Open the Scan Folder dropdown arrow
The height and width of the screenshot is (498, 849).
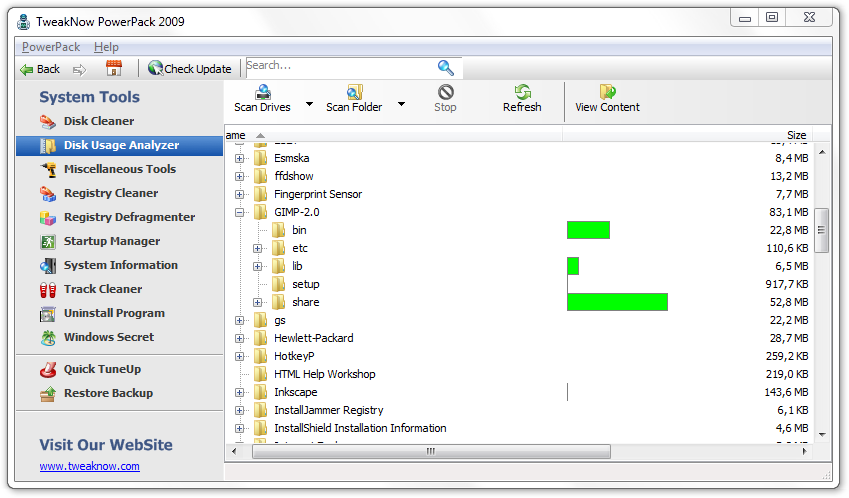[401, 103]
